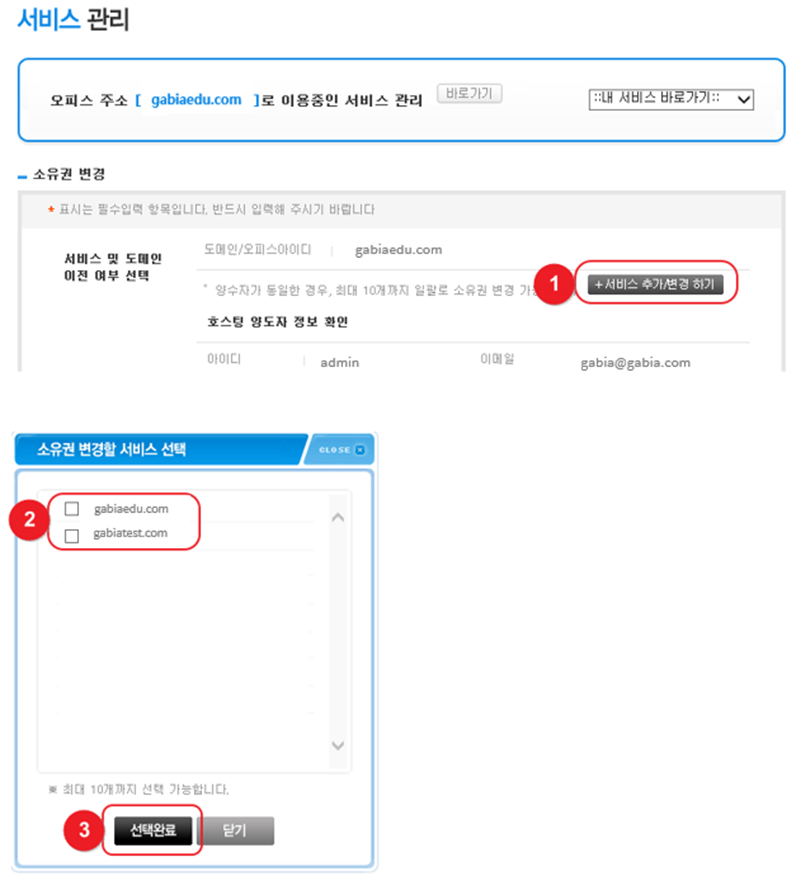The width and height of the screenshot is (796, 881).
Task: Click the red step 2 marker
Action: [x=29, y=520]
